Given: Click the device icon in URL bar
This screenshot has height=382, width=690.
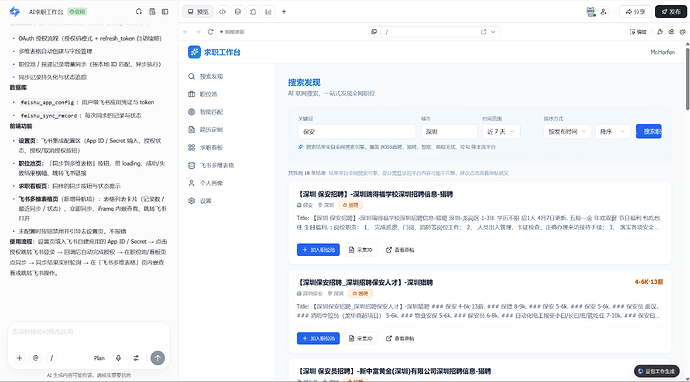Looking at the screenshot, I should pyautogui.click(x=374, y=32).
